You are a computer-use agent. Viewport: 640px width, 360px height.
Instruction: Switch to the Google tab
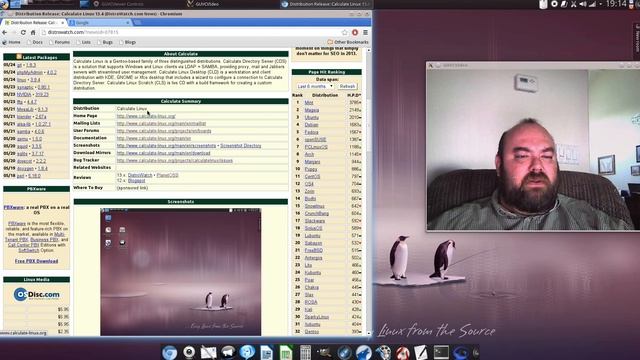click(99, 22)
